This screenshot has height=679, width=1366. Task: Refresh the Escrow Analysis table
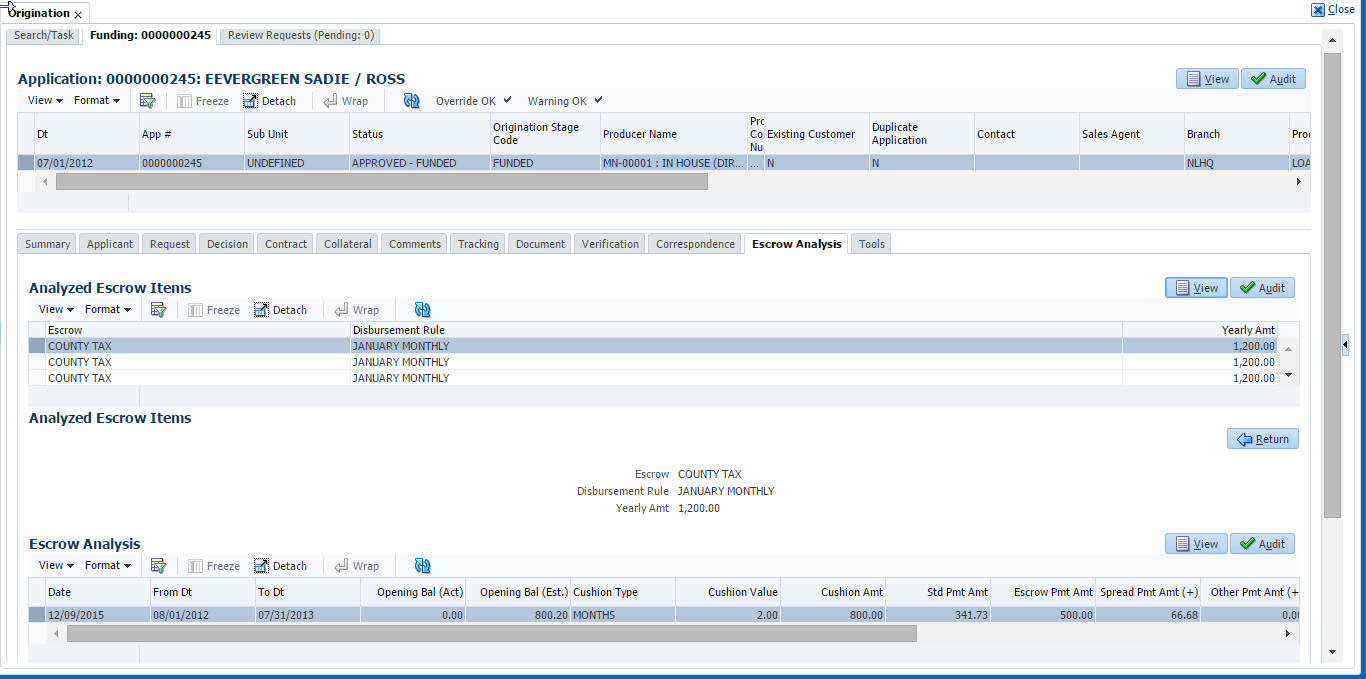422,566
